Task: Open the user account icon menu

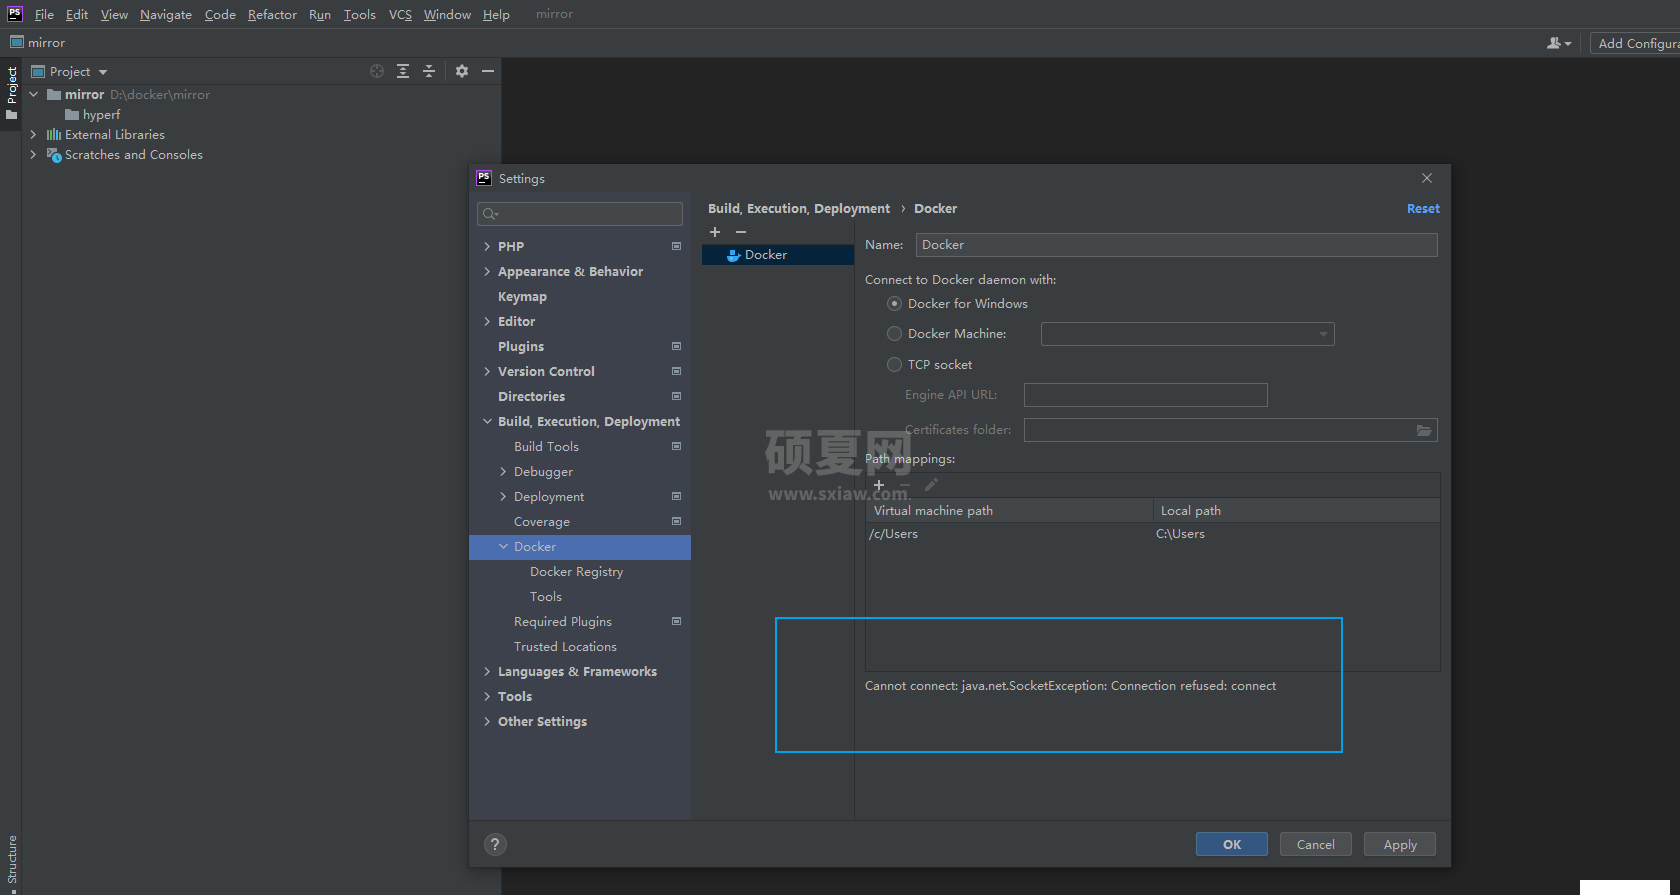Action: tap(1559, 43)
